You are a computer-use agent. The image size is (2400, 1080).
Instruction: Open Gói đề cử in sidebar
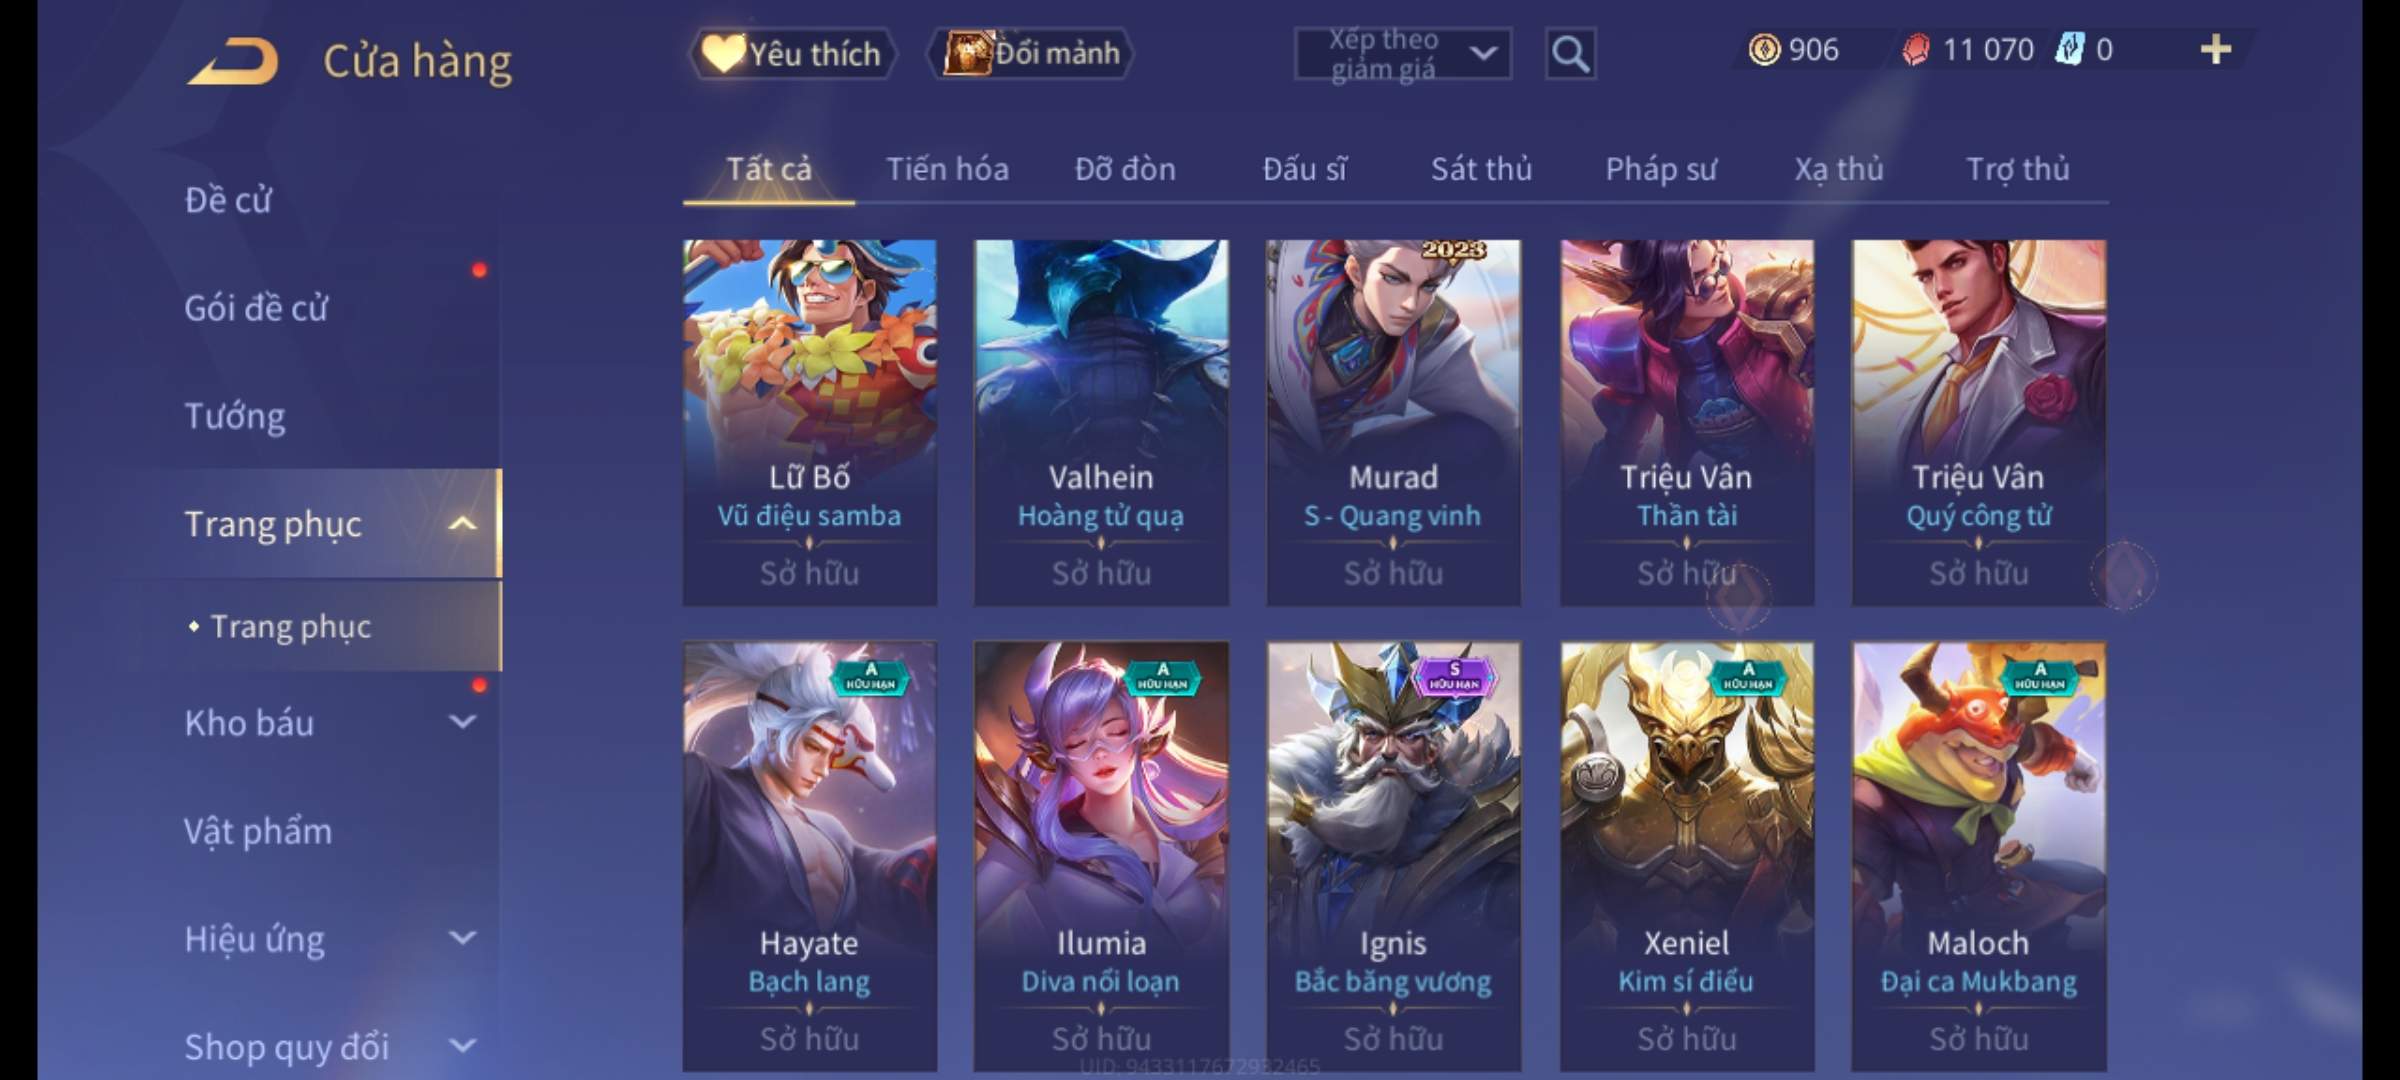click(256, 308)
